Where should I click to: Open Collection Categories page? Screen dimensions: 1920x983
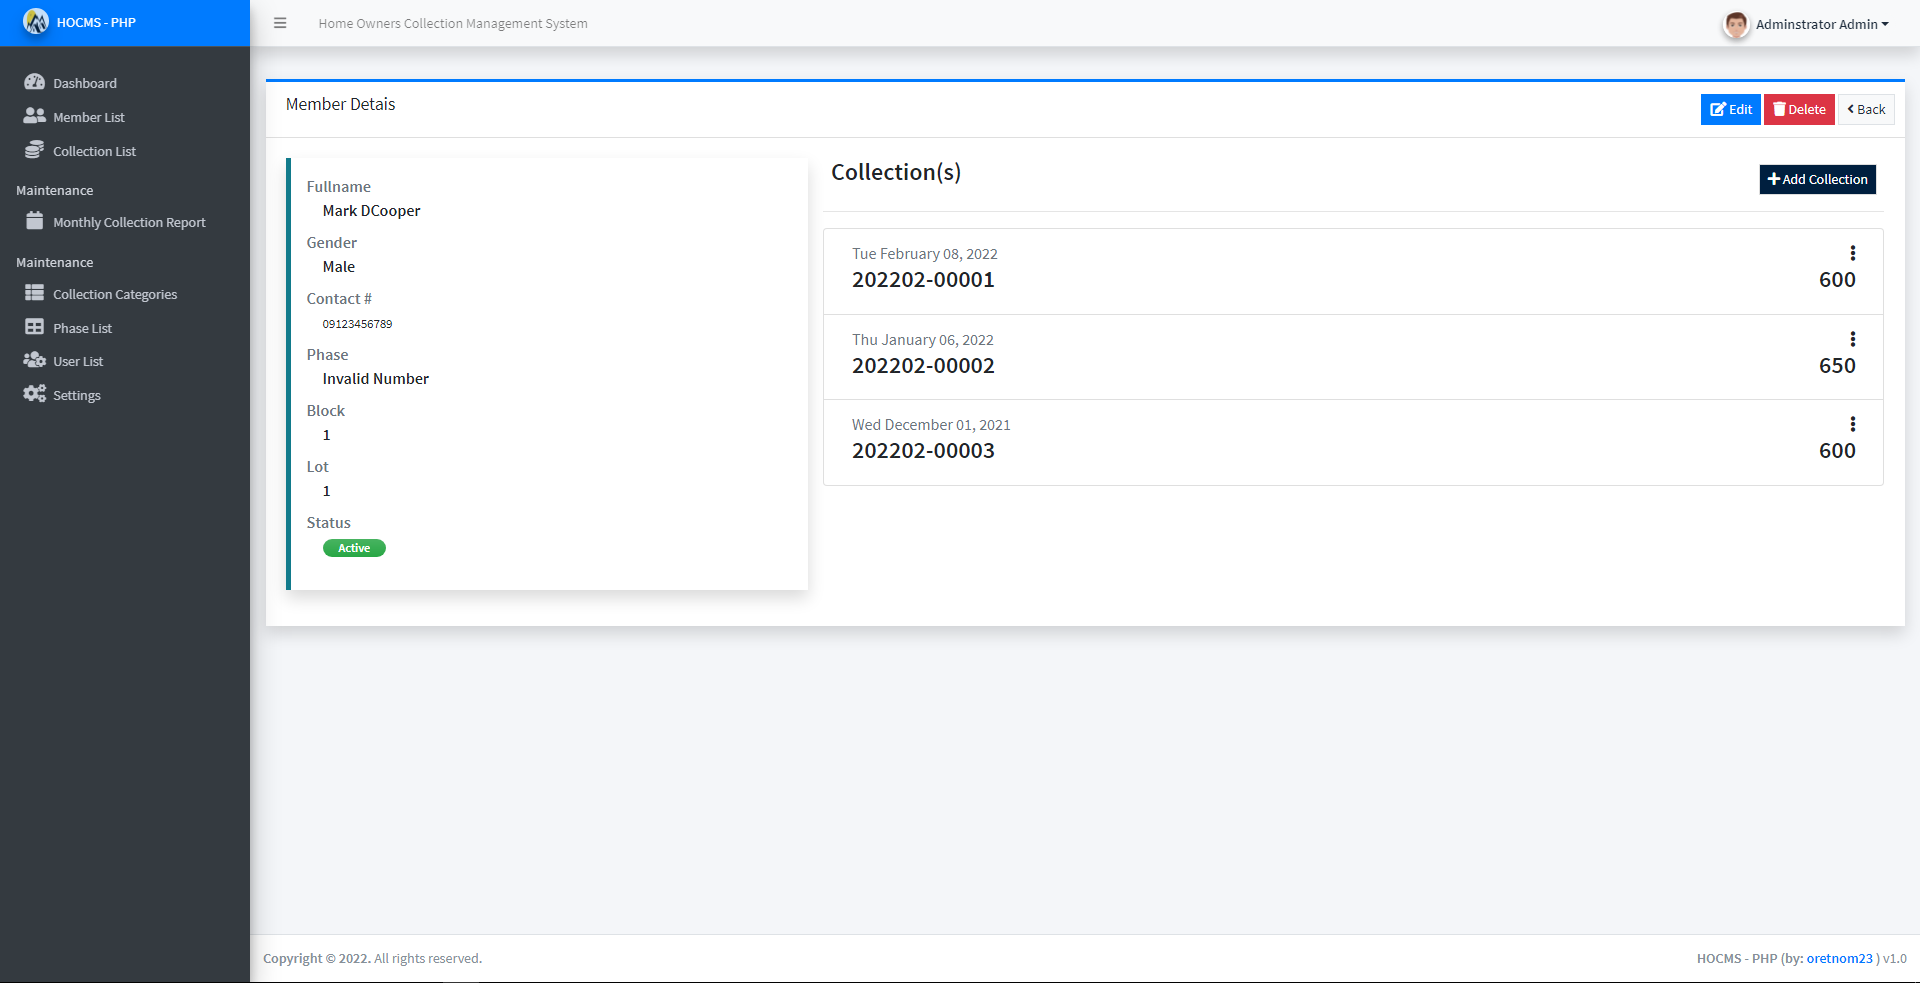pyautogui.click(x=125, y=294)
